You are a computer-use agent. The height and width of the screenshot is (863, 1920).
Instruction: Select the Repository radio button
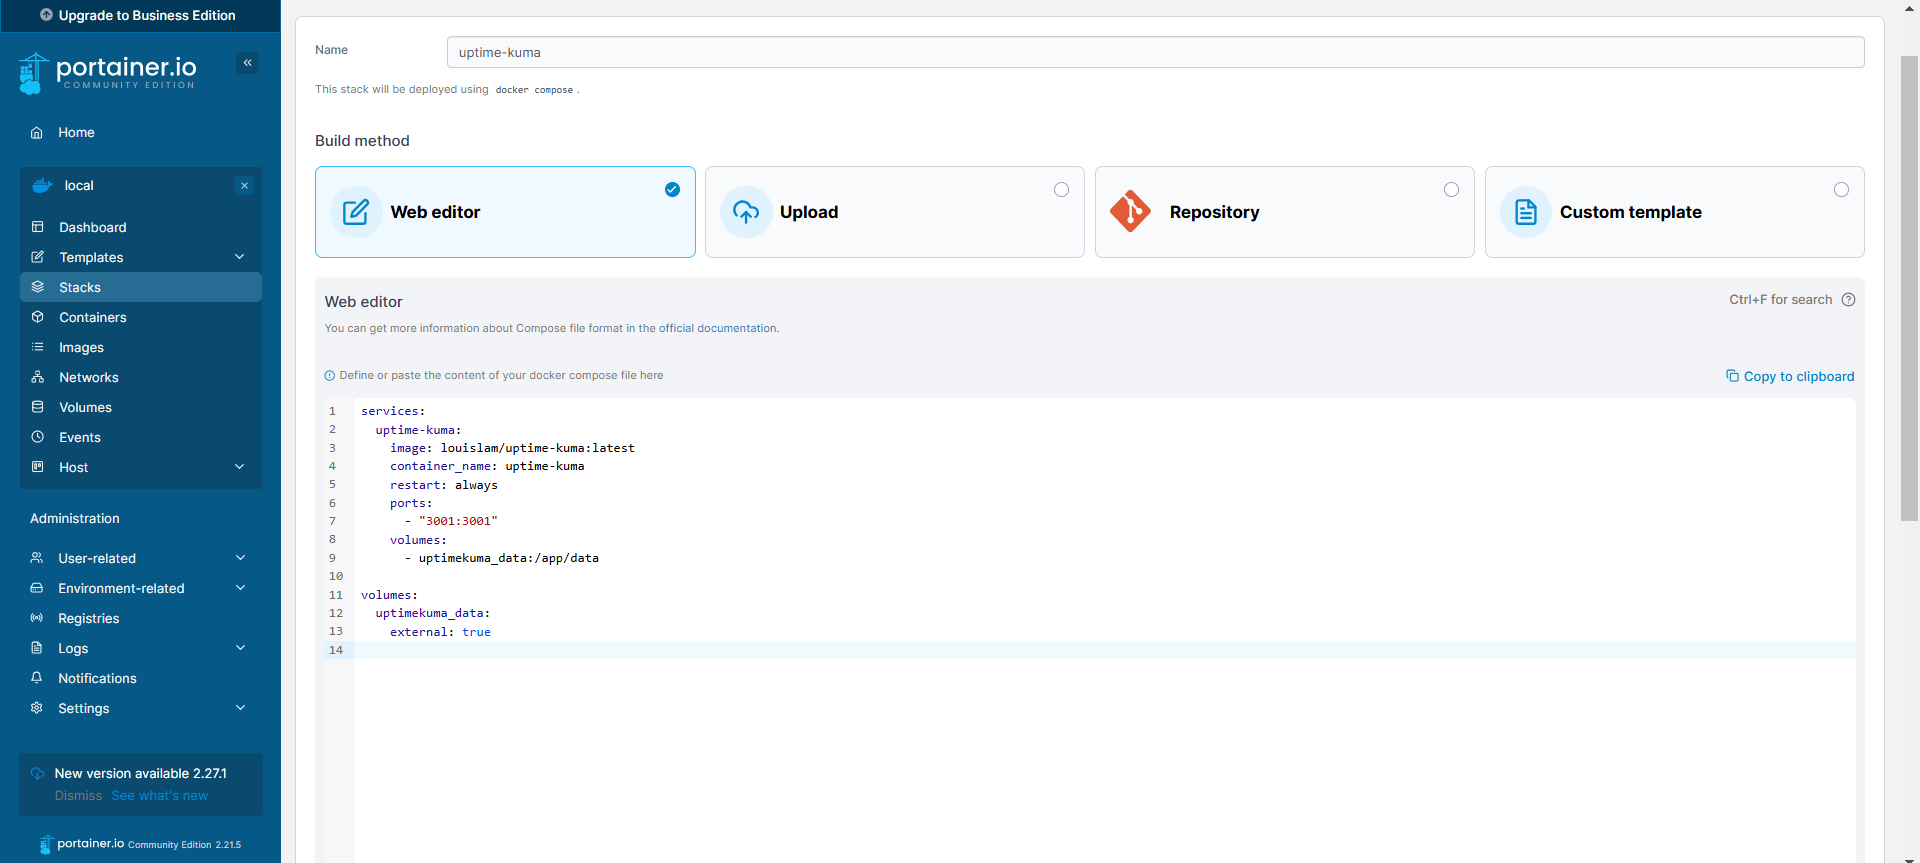1451,190
